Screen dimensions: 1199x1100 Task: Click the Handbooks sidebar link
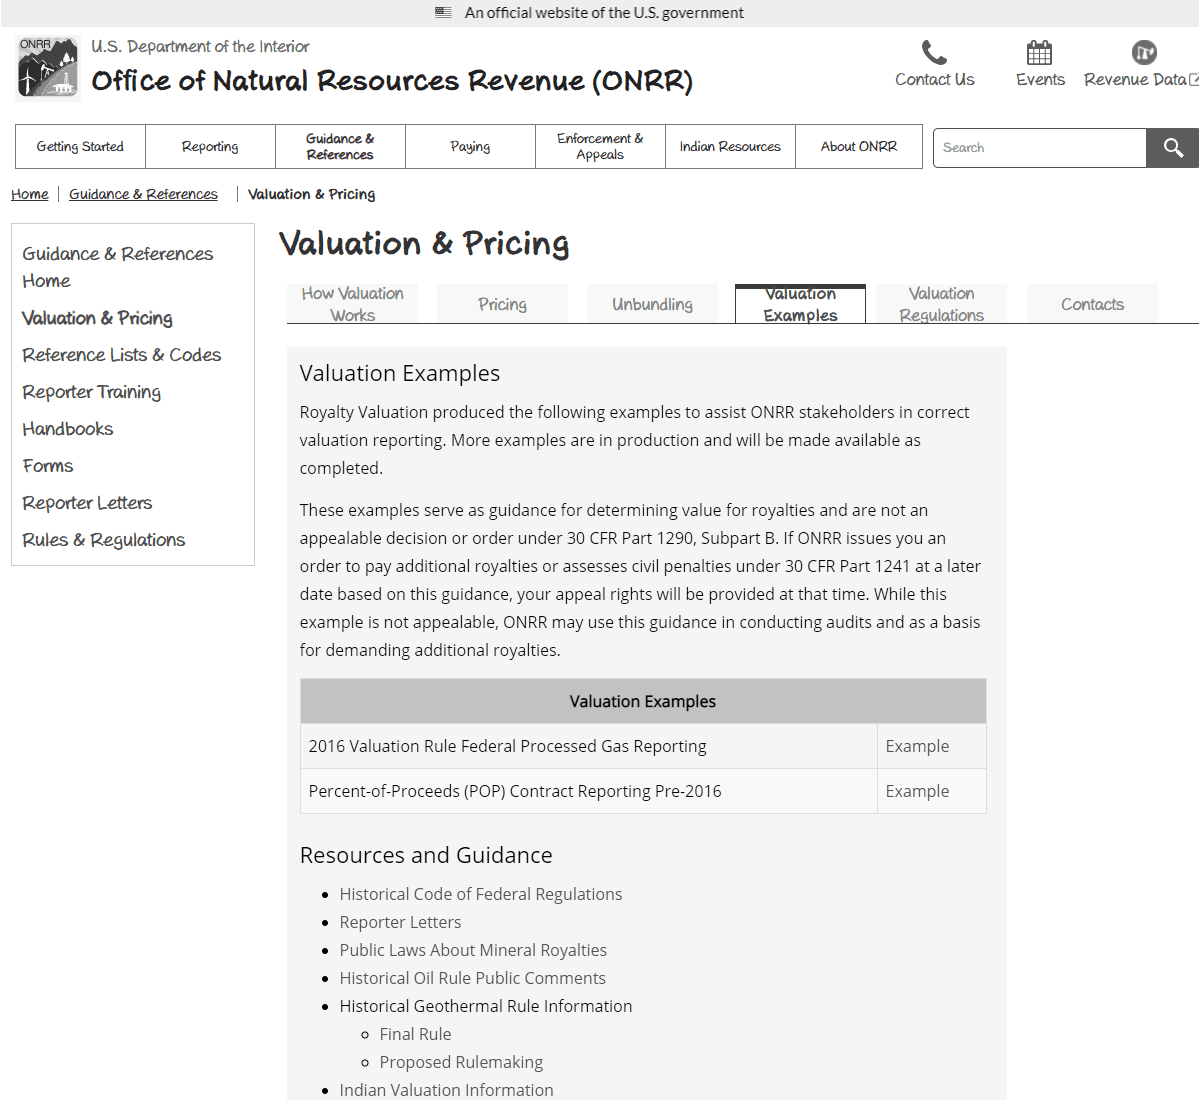(x=68, y=429)
